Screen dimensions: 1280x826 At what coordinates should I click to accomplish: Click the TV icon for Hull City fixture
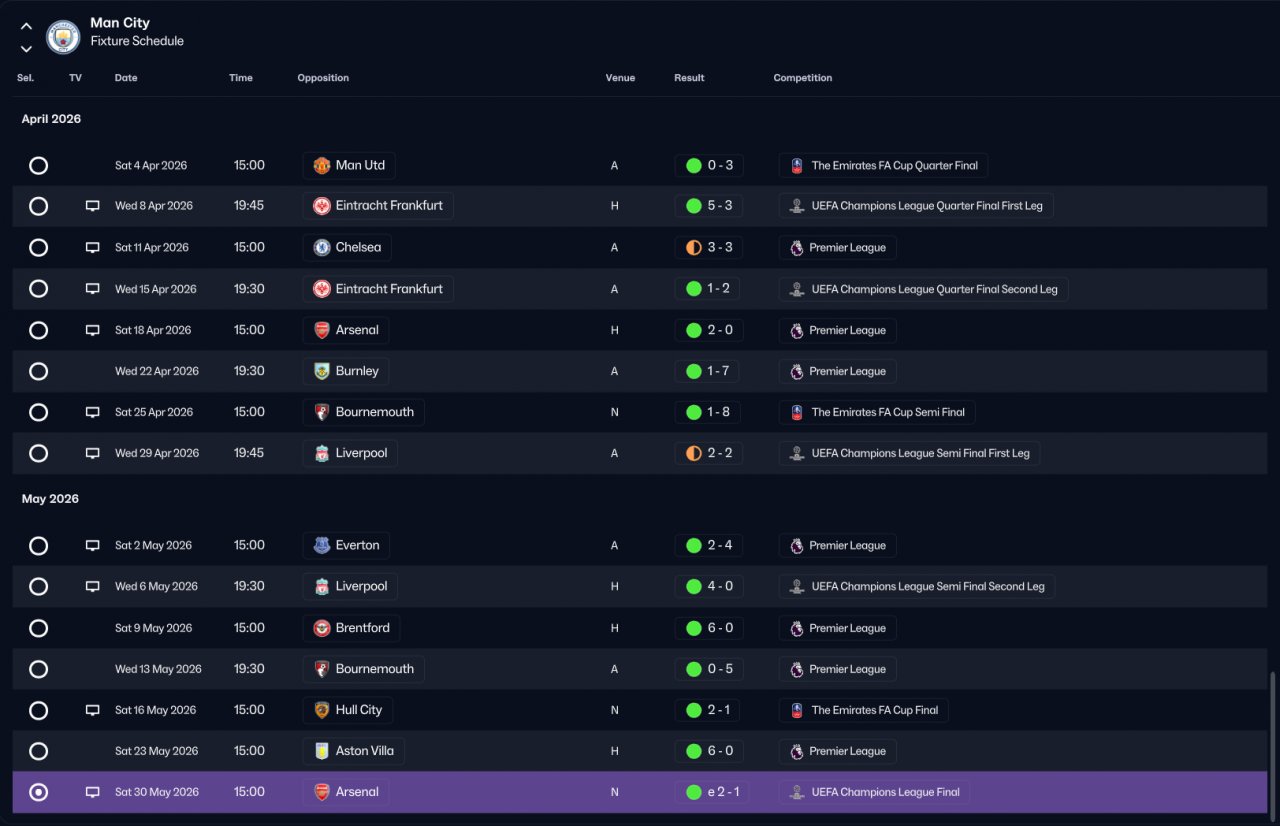[x=92, y=710]
